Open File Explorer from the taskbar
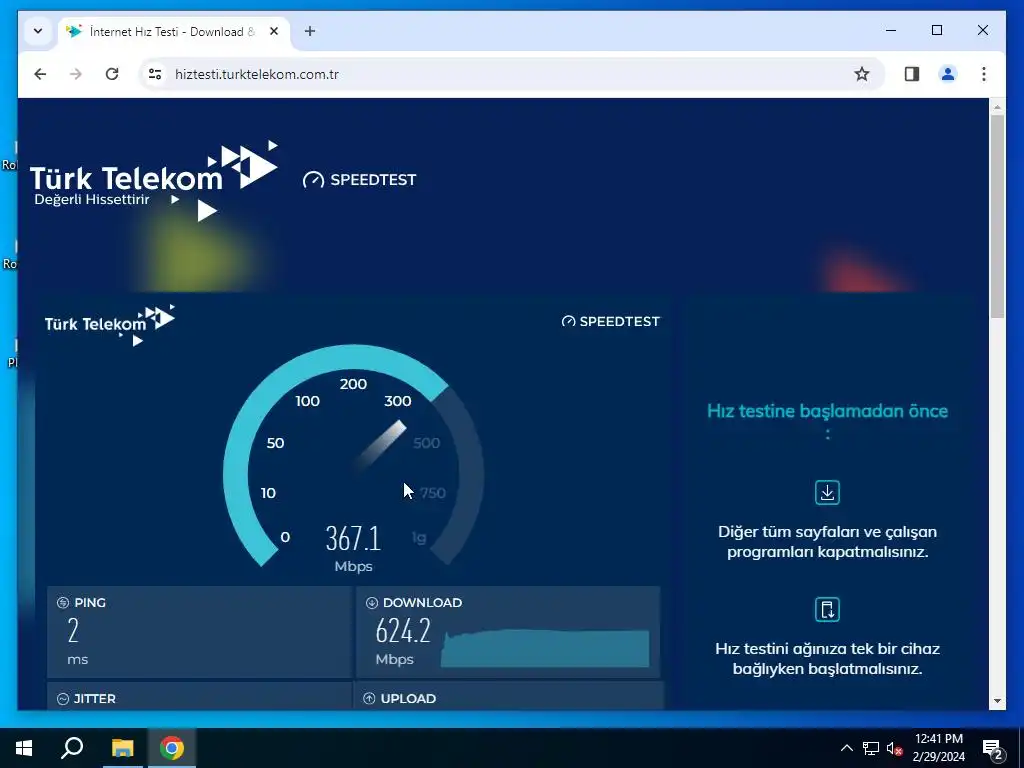 pyautogui.click(x=122, y=748)
